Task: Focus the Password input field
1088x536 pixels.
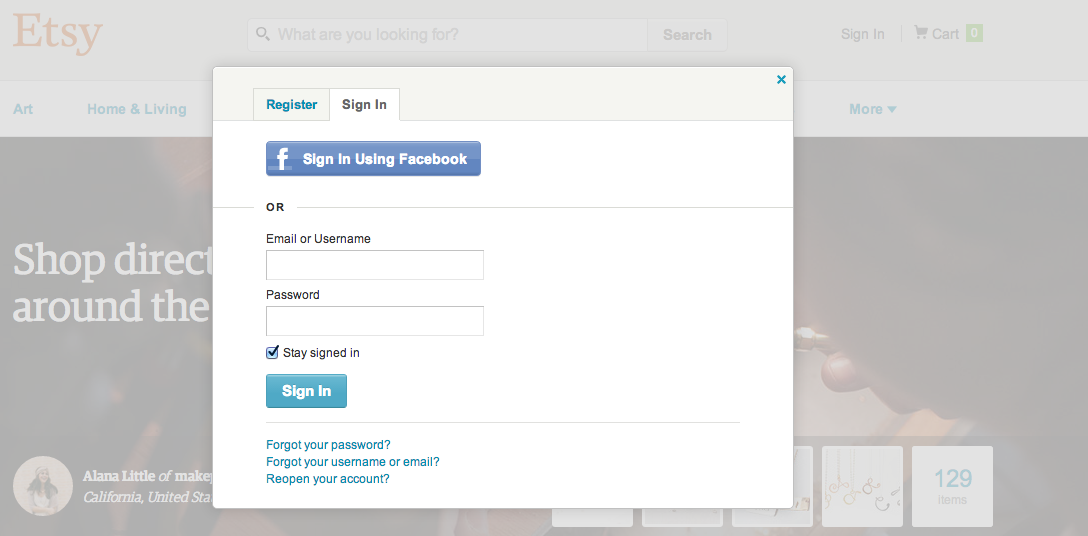Action: point(375,321)
